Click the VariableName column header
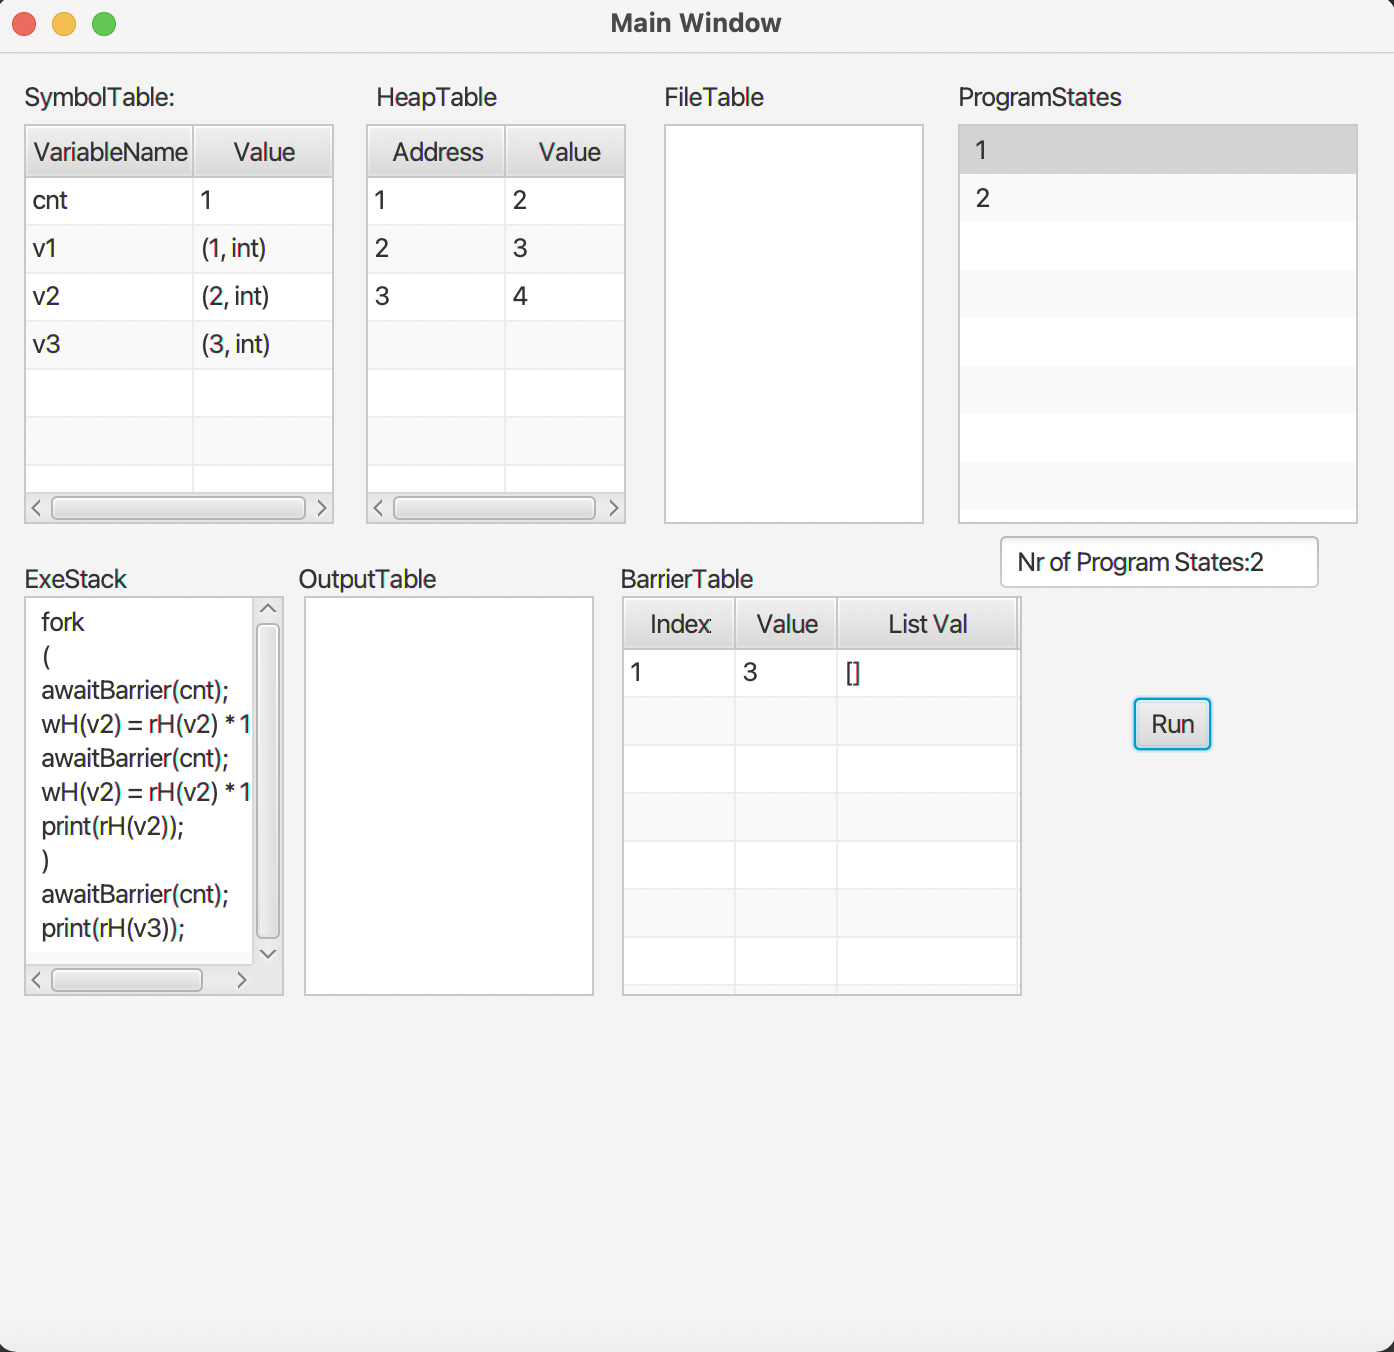 tap(110, 151)
